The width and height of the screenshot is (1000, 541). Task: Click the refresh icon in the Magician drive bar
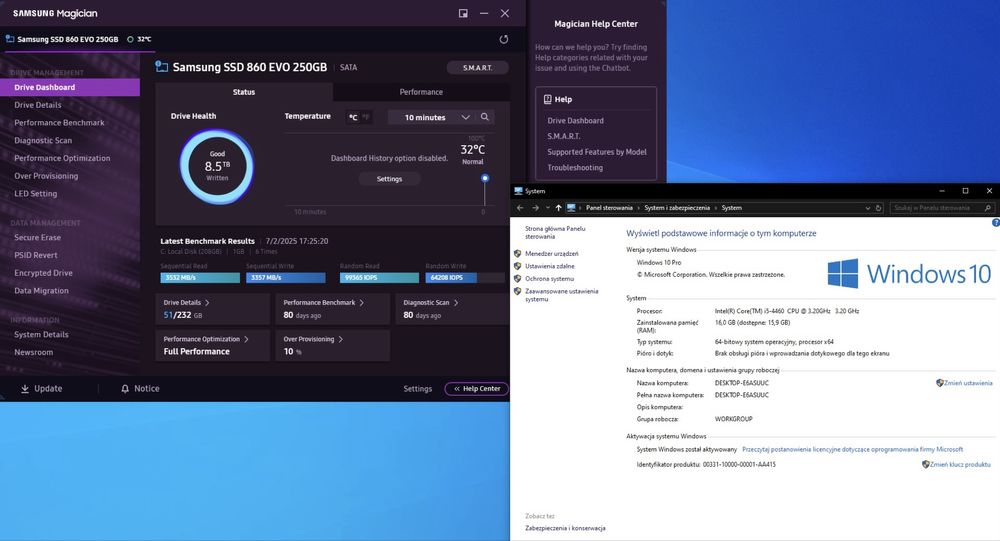click(x=504, y=39)
